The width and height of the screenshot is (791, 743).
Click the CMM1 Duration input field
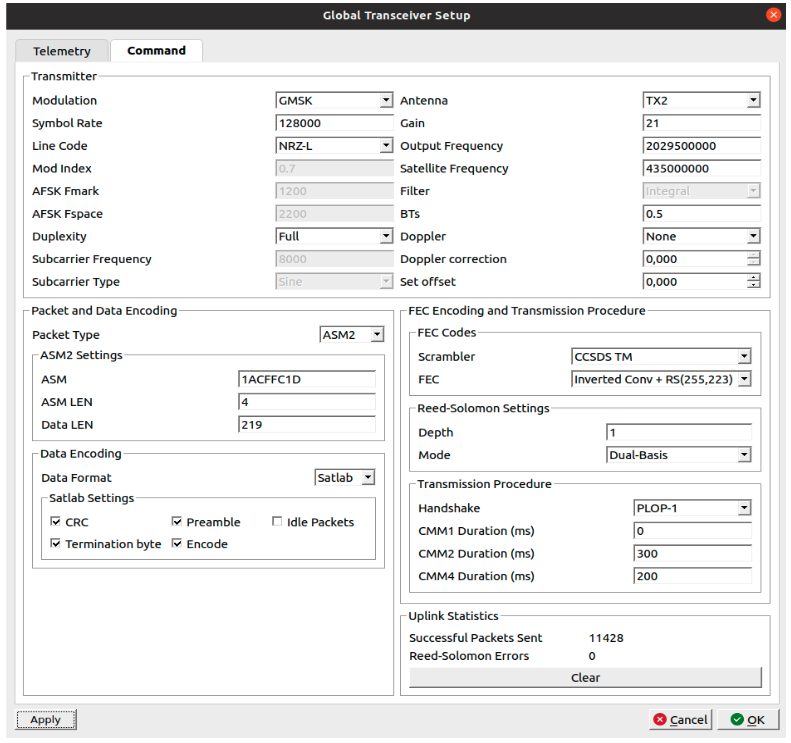point(692,531)
